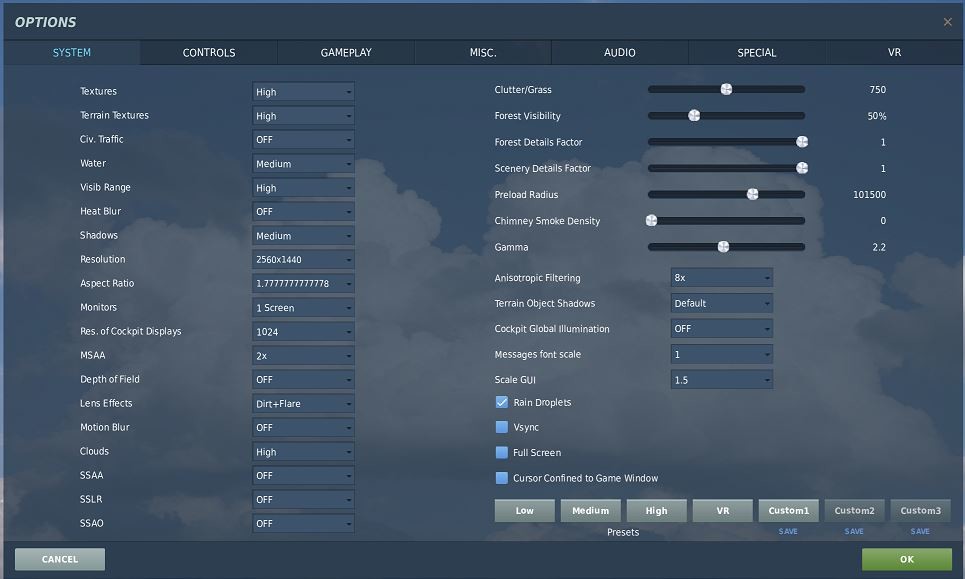
Task: Open the MSAA dropdown
Action: (x=303, y=356)
